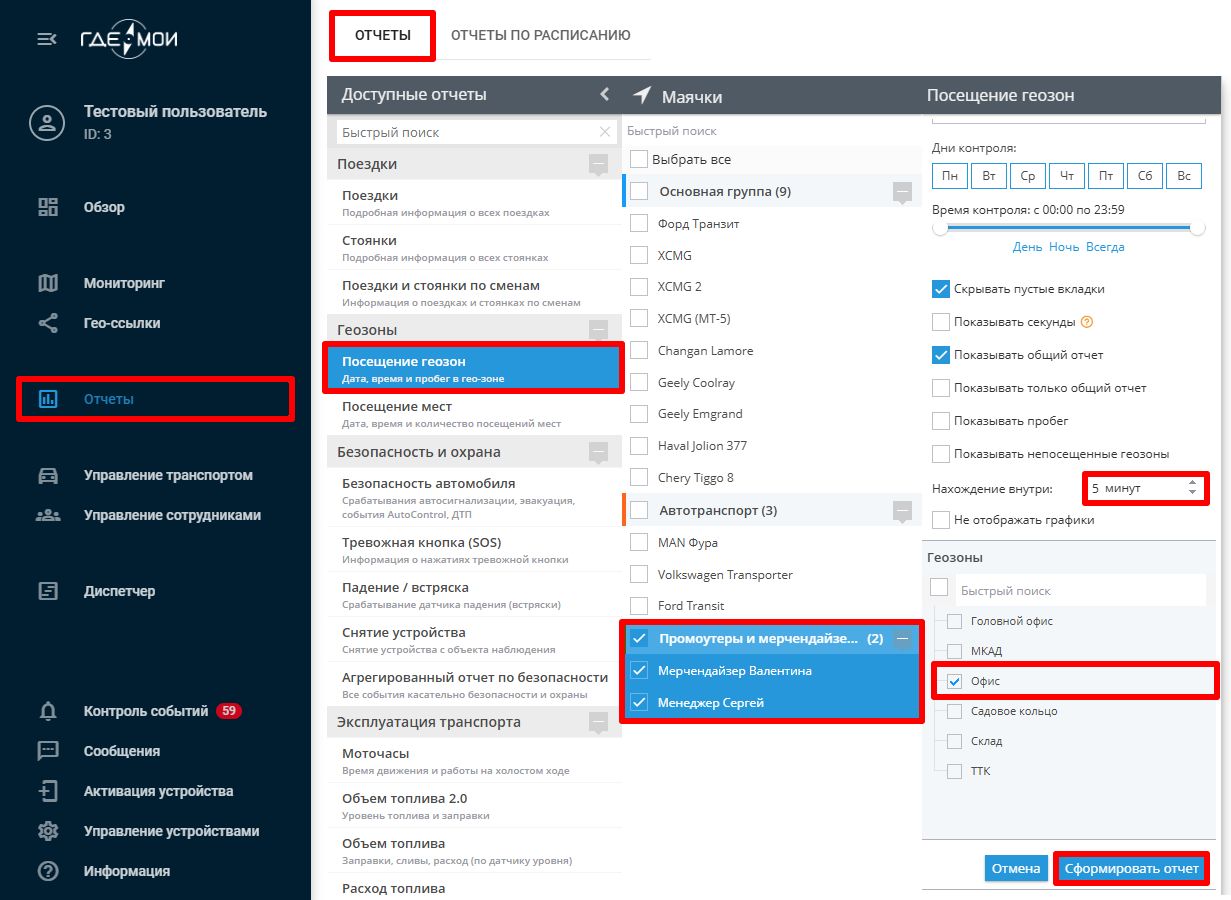Click the Ночь time preset link
Screen dimensions: 1231x900
coord(1063,246)
